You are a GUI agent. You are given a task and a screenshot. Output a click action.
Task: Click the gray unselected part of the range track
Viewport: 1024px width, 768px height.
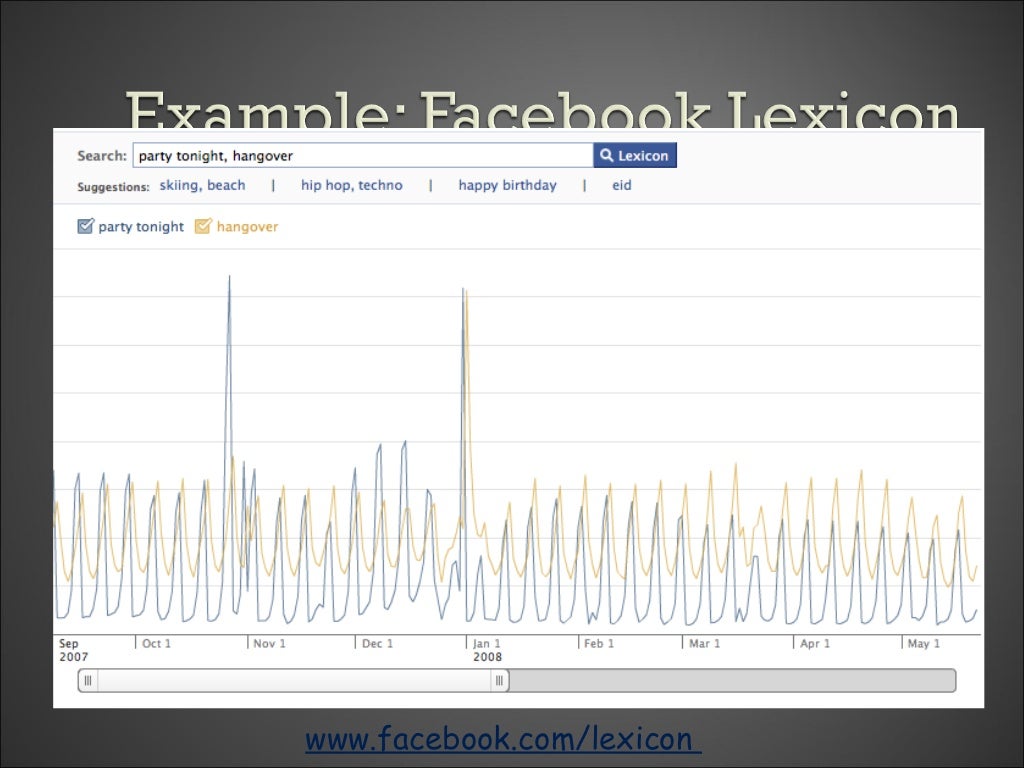(732, 680)
